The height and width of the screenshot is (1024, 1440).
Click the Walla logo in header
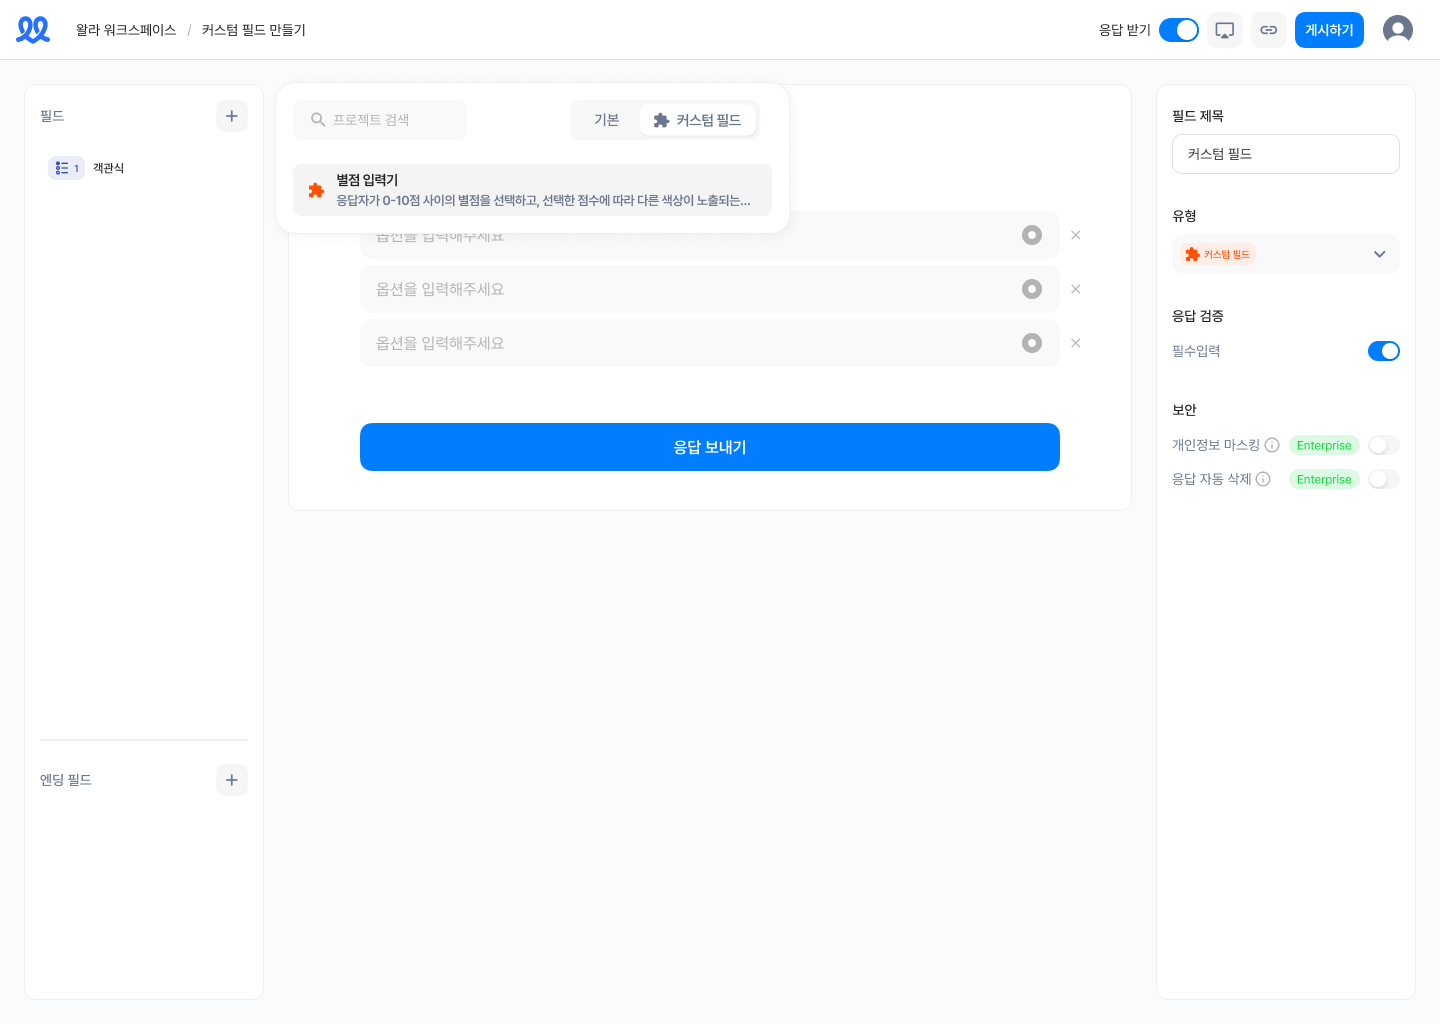coord(33,30)
